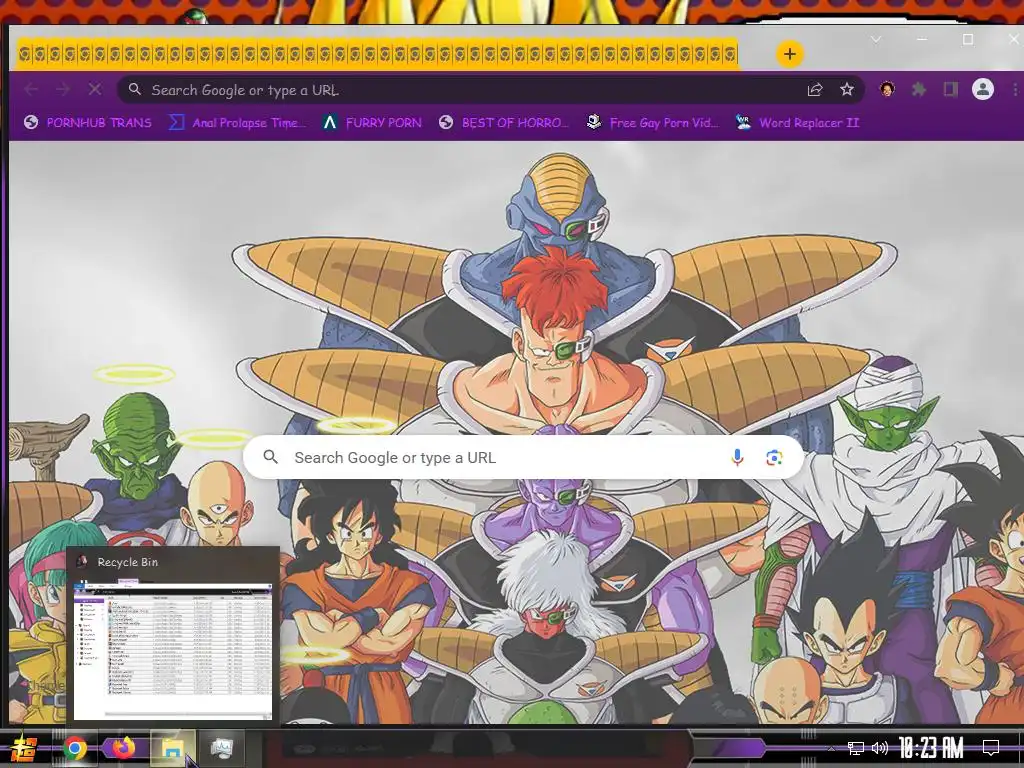Open a new tab with the plus button
This screenshot has height=768, width=1024.
coord(790,54)
